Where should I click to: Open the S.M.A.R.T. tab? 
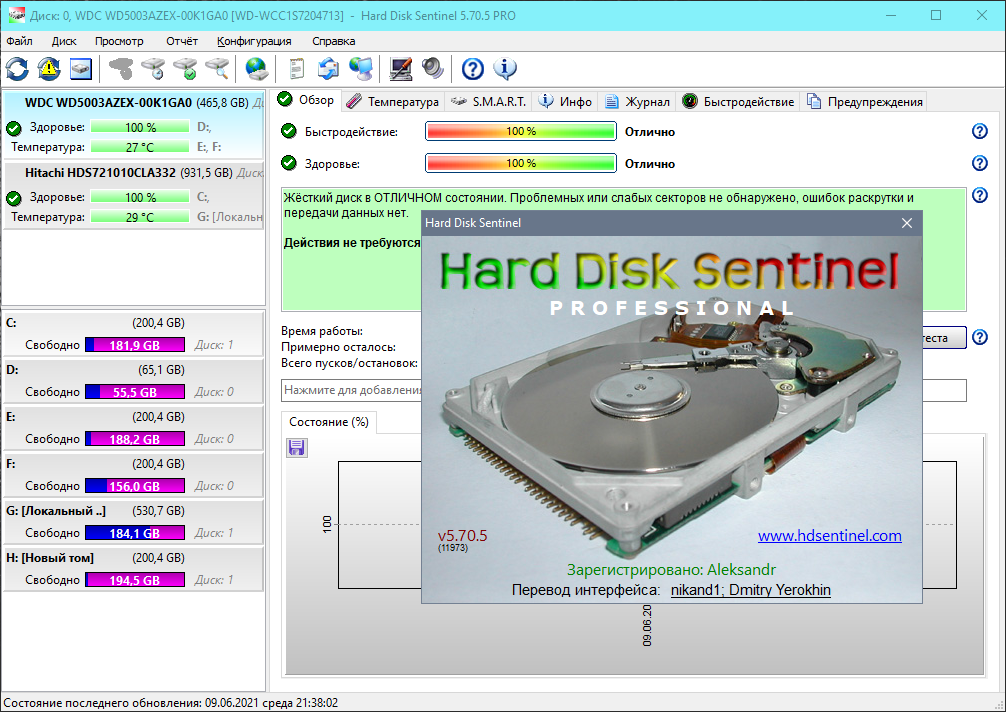[x=488, y=101]
